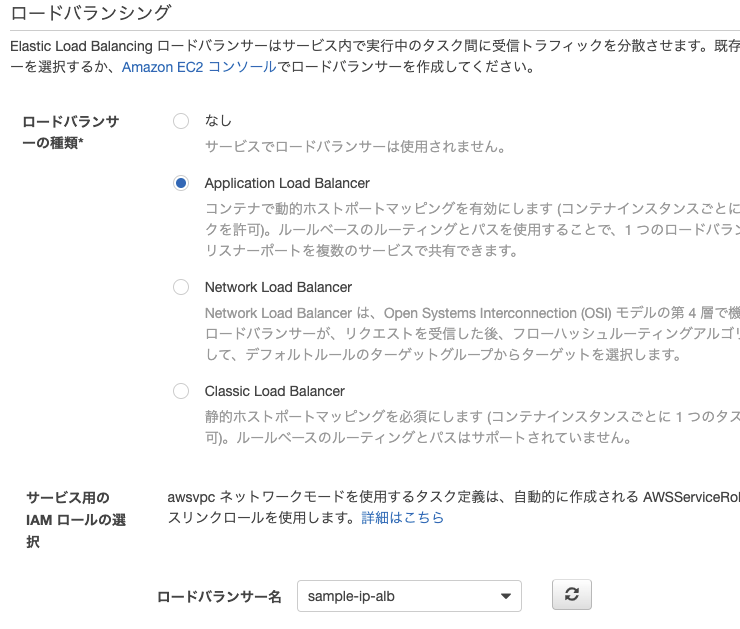Choose the Network Load Balancer radio button
The width and height of the screenshot is (740, 629).
pyautogui.click(x=181, y=287)
